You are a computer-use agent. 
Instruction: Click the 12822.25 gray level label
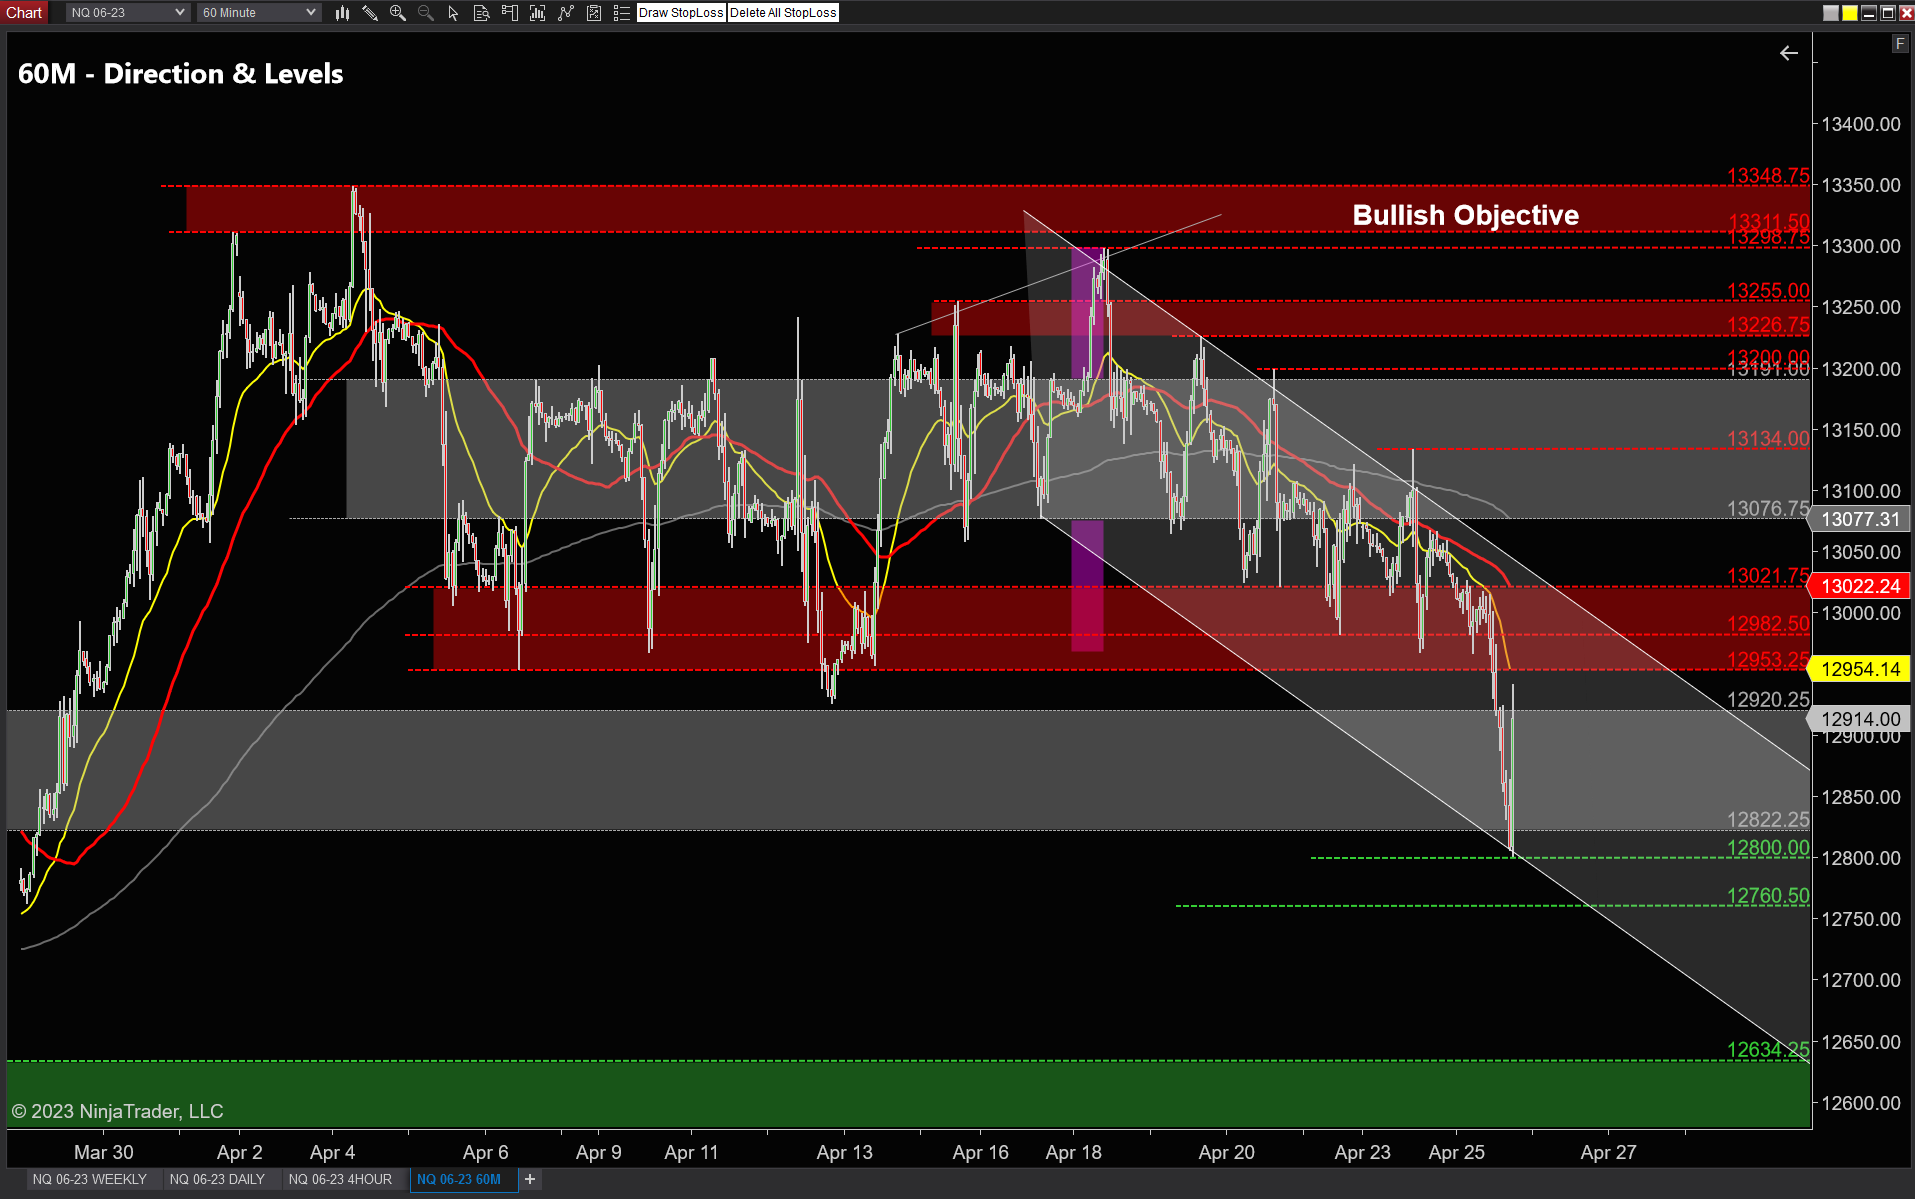coord(1768,820)
